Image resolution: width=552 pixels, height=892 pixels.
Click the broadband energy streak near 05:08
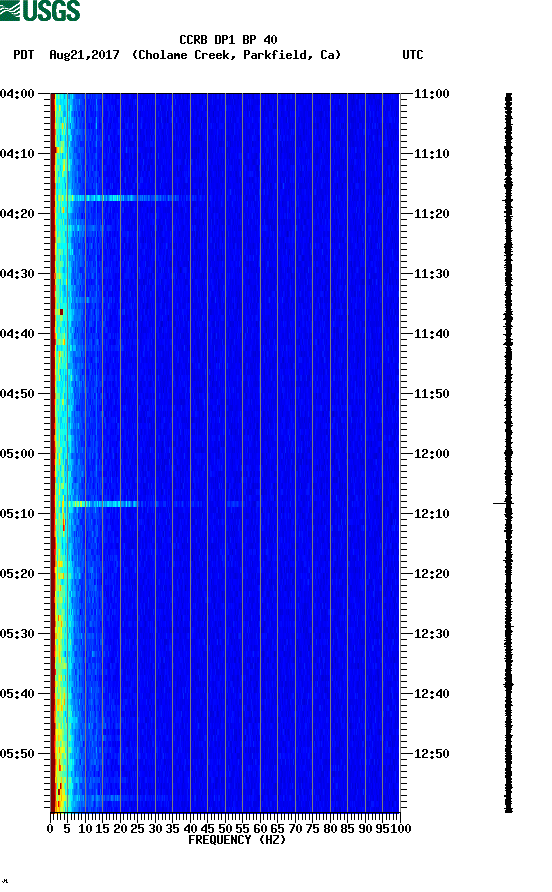tap(102, 504)
